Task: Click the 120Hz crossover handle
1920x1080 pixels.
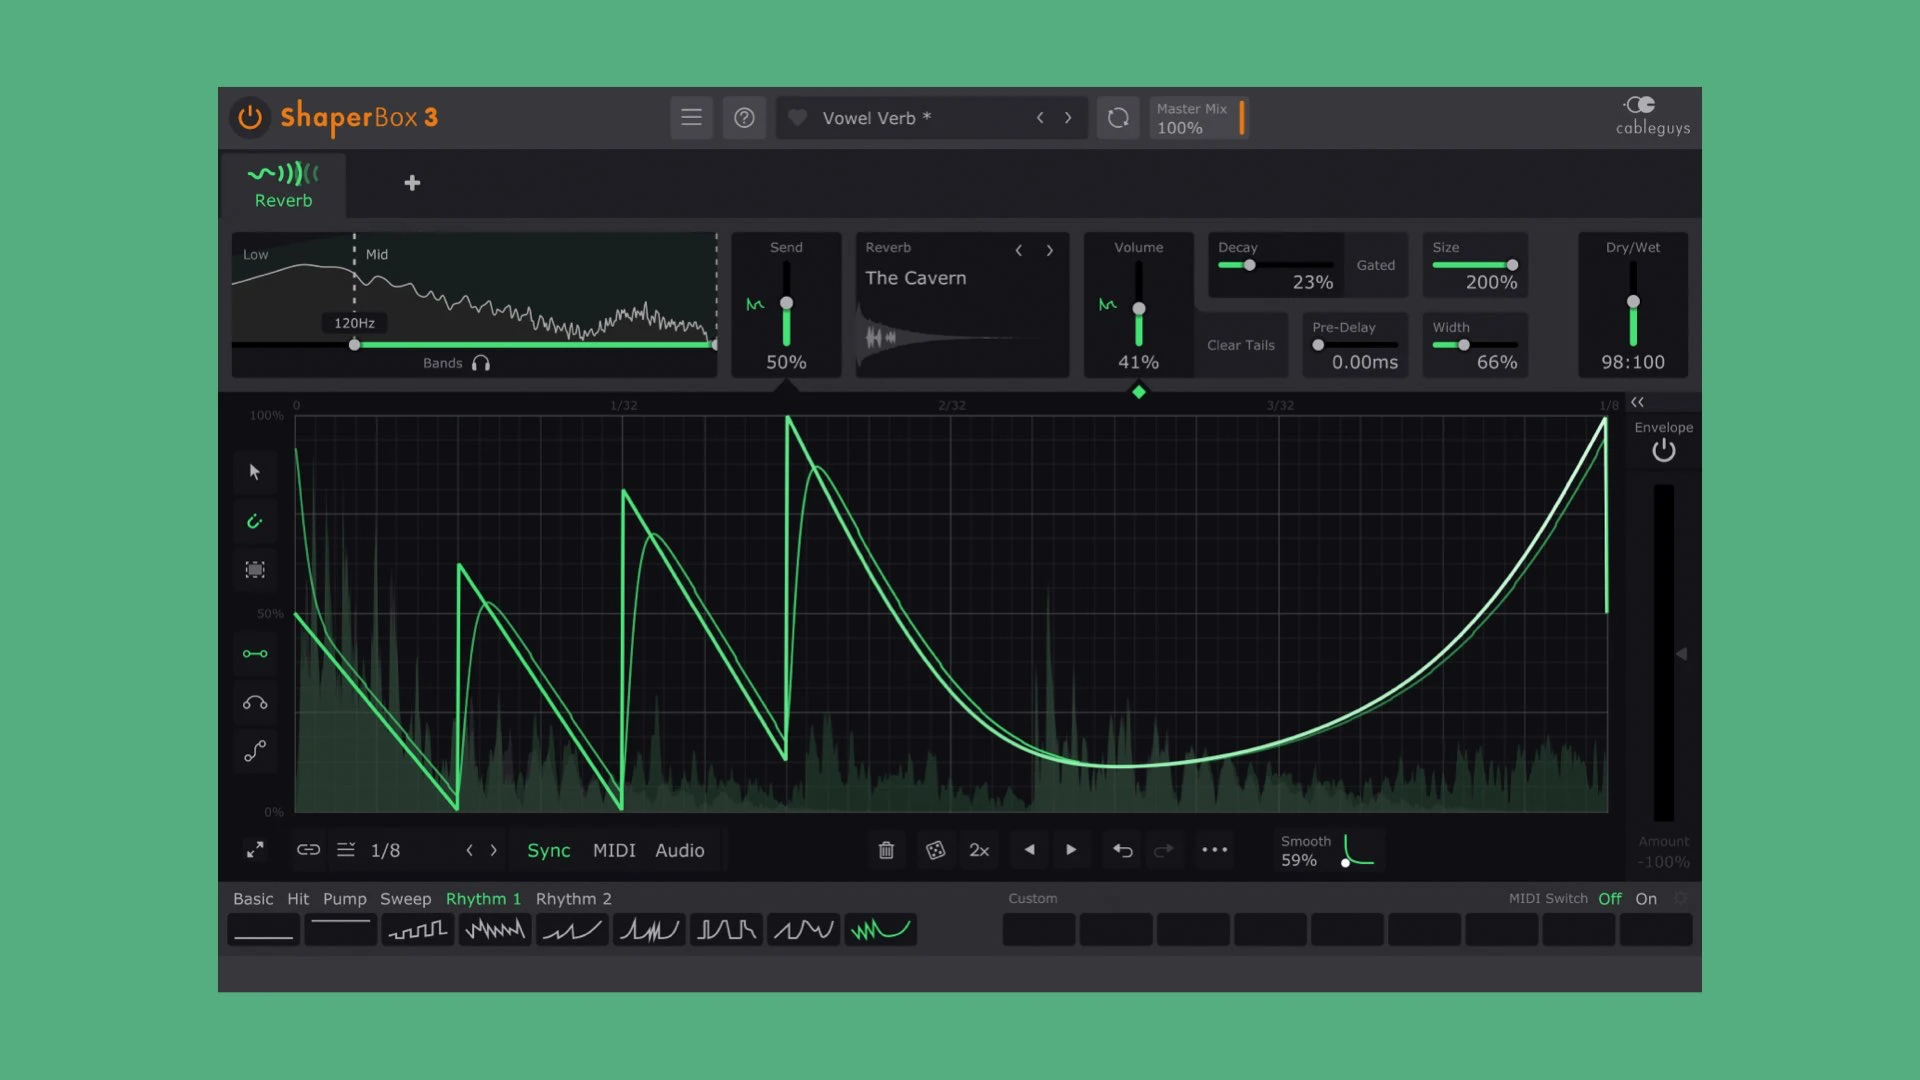Action: (x=354, y=344)
